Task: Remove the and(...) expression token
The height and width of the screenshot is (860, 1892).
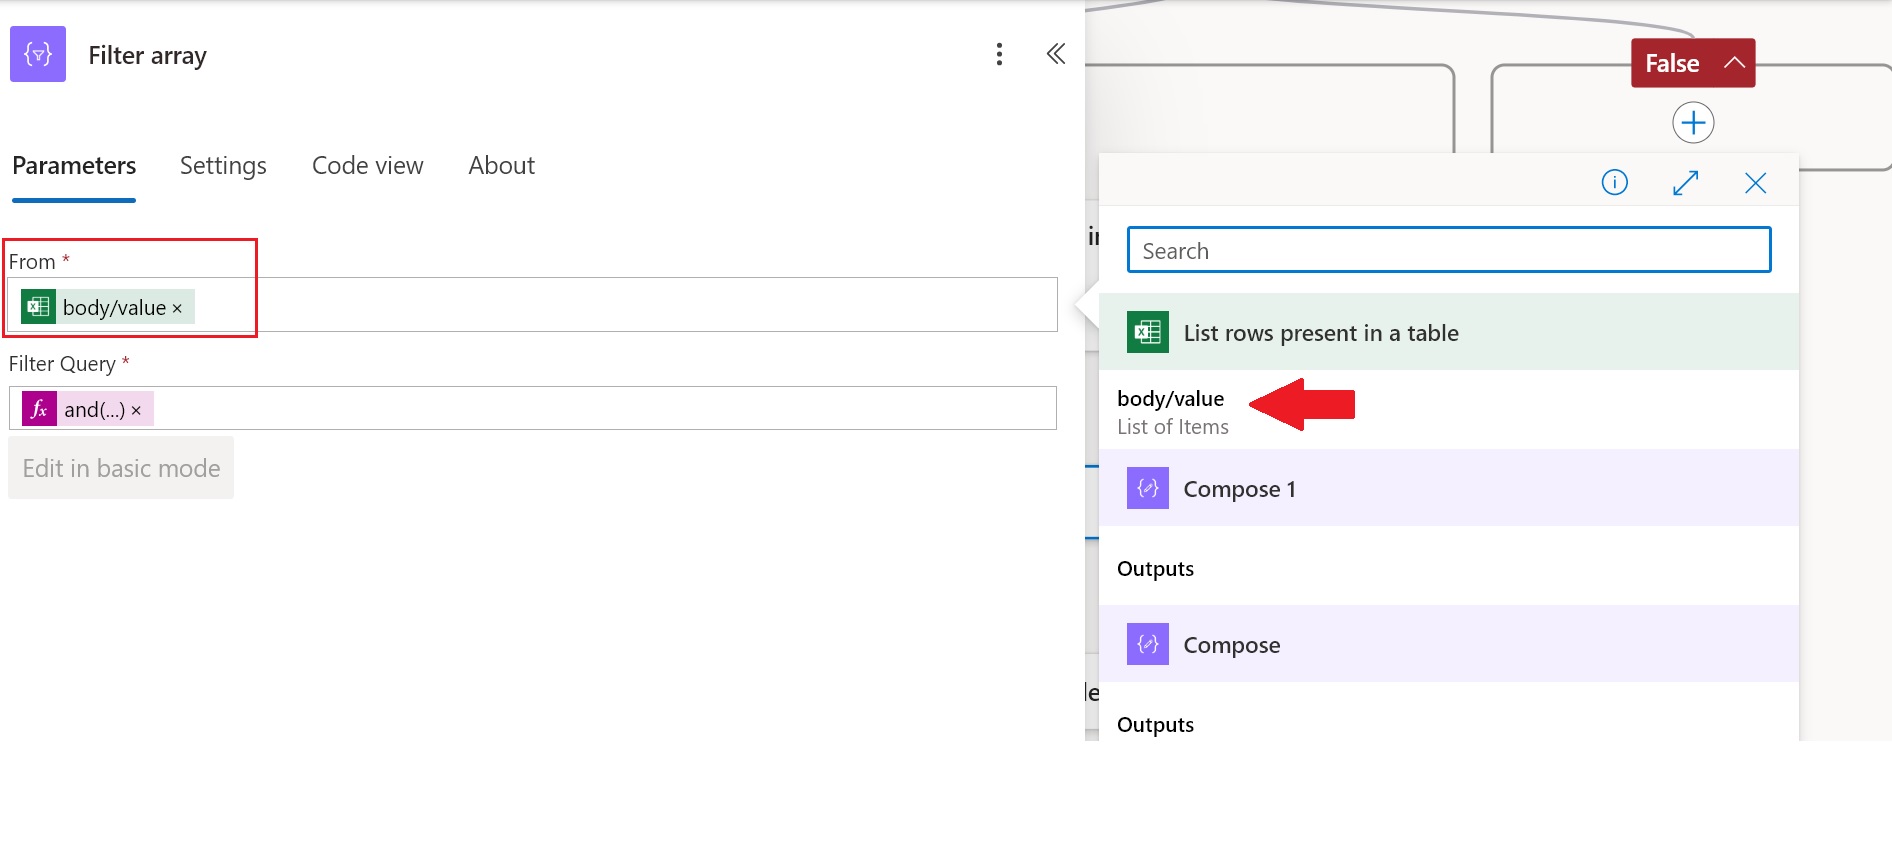Action: click(x=136, y=411)
